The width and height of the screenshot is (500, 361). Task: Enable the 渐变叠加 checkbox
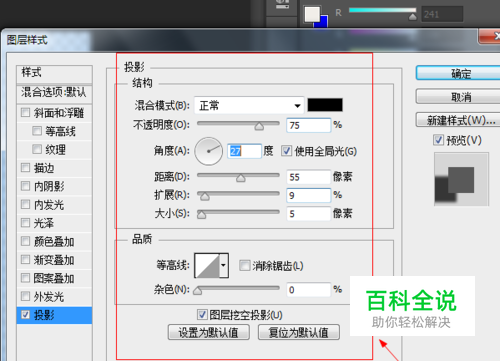(x=25, y=259)
